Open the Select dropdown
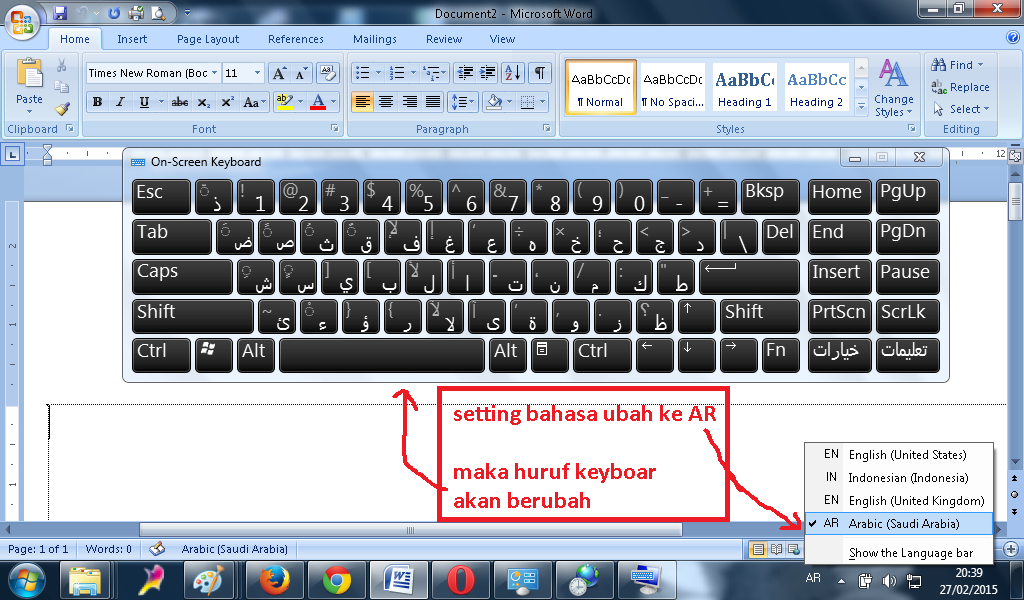 961,108
